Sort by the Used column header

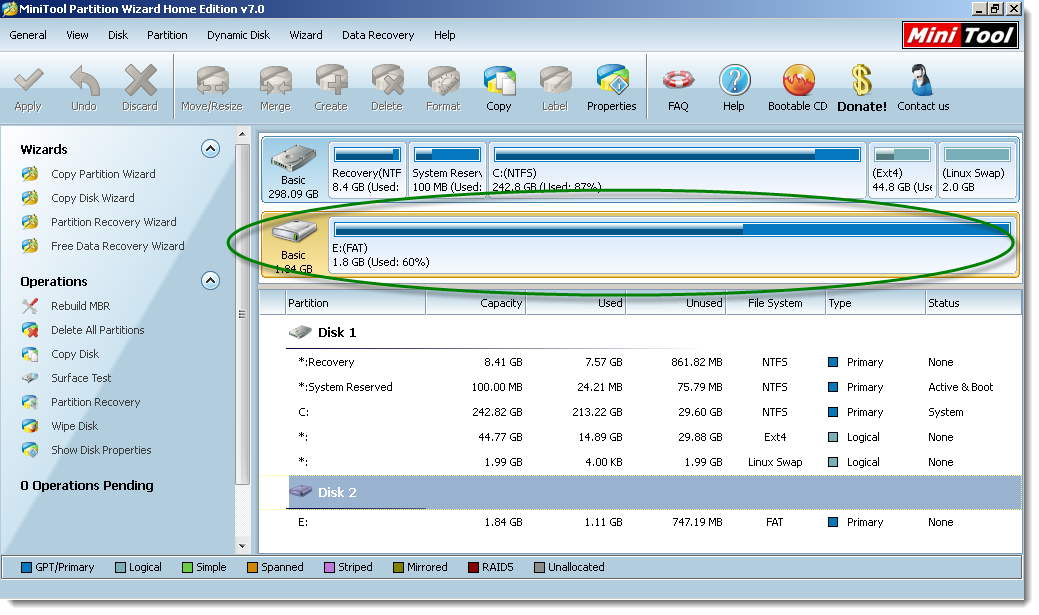(576, 303)
